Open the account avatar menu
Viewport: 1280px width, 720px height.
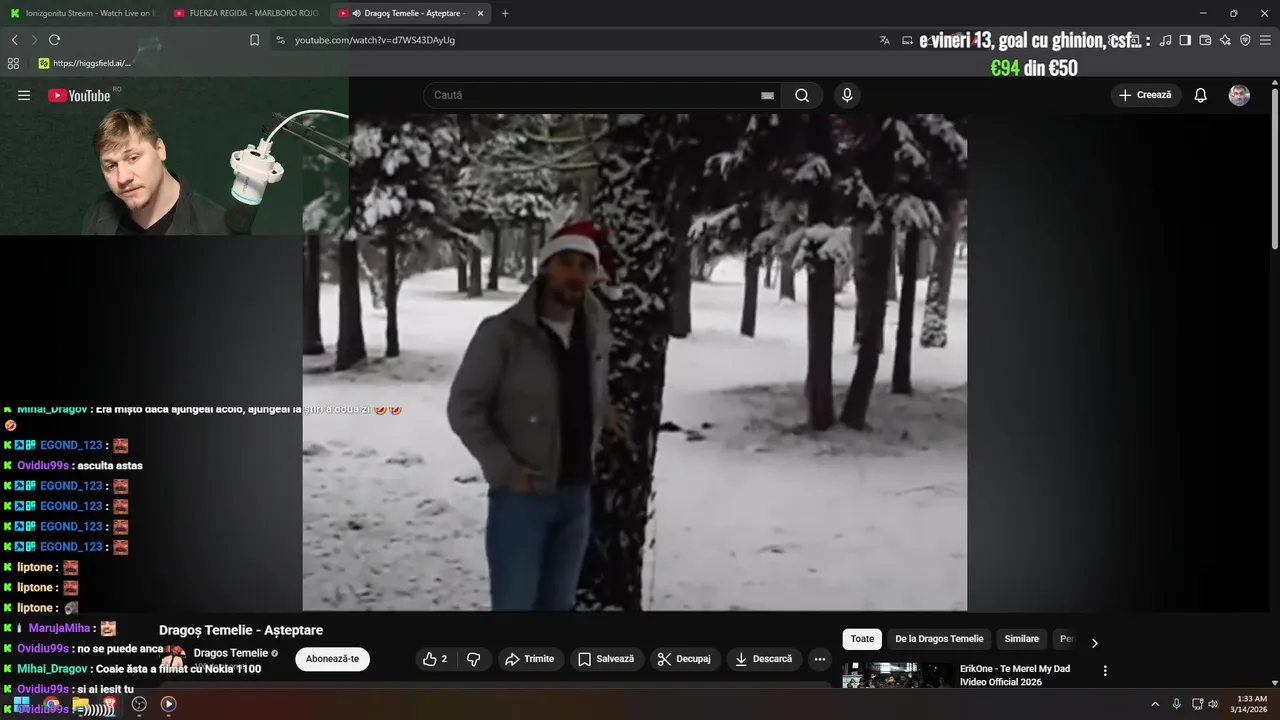tap(1239, 95)
